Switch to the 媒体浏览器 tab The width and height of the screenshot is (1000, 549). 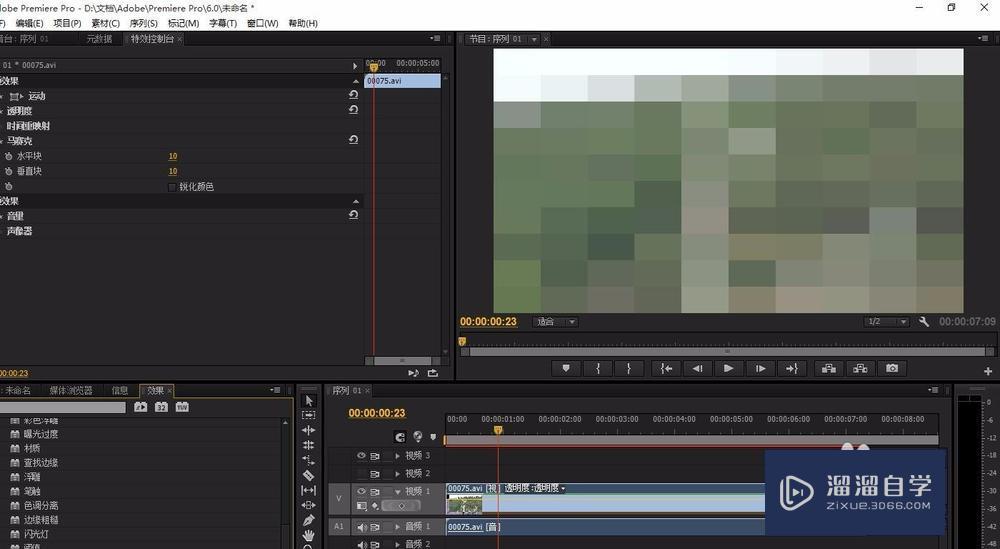point(70,390)
